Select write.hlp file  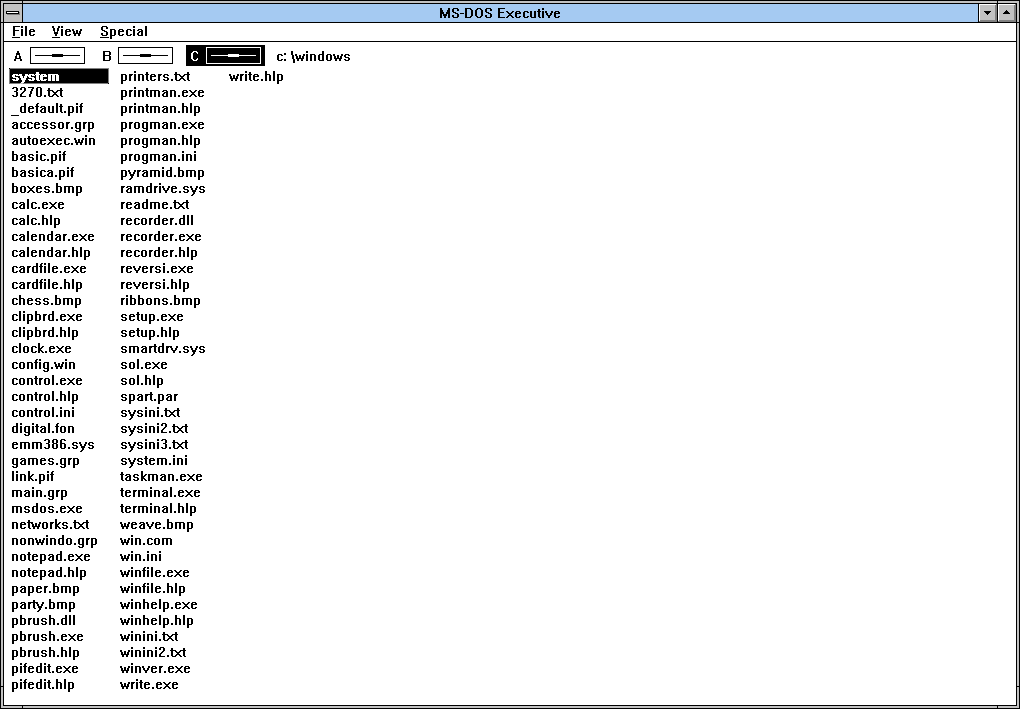coord(256,77)
